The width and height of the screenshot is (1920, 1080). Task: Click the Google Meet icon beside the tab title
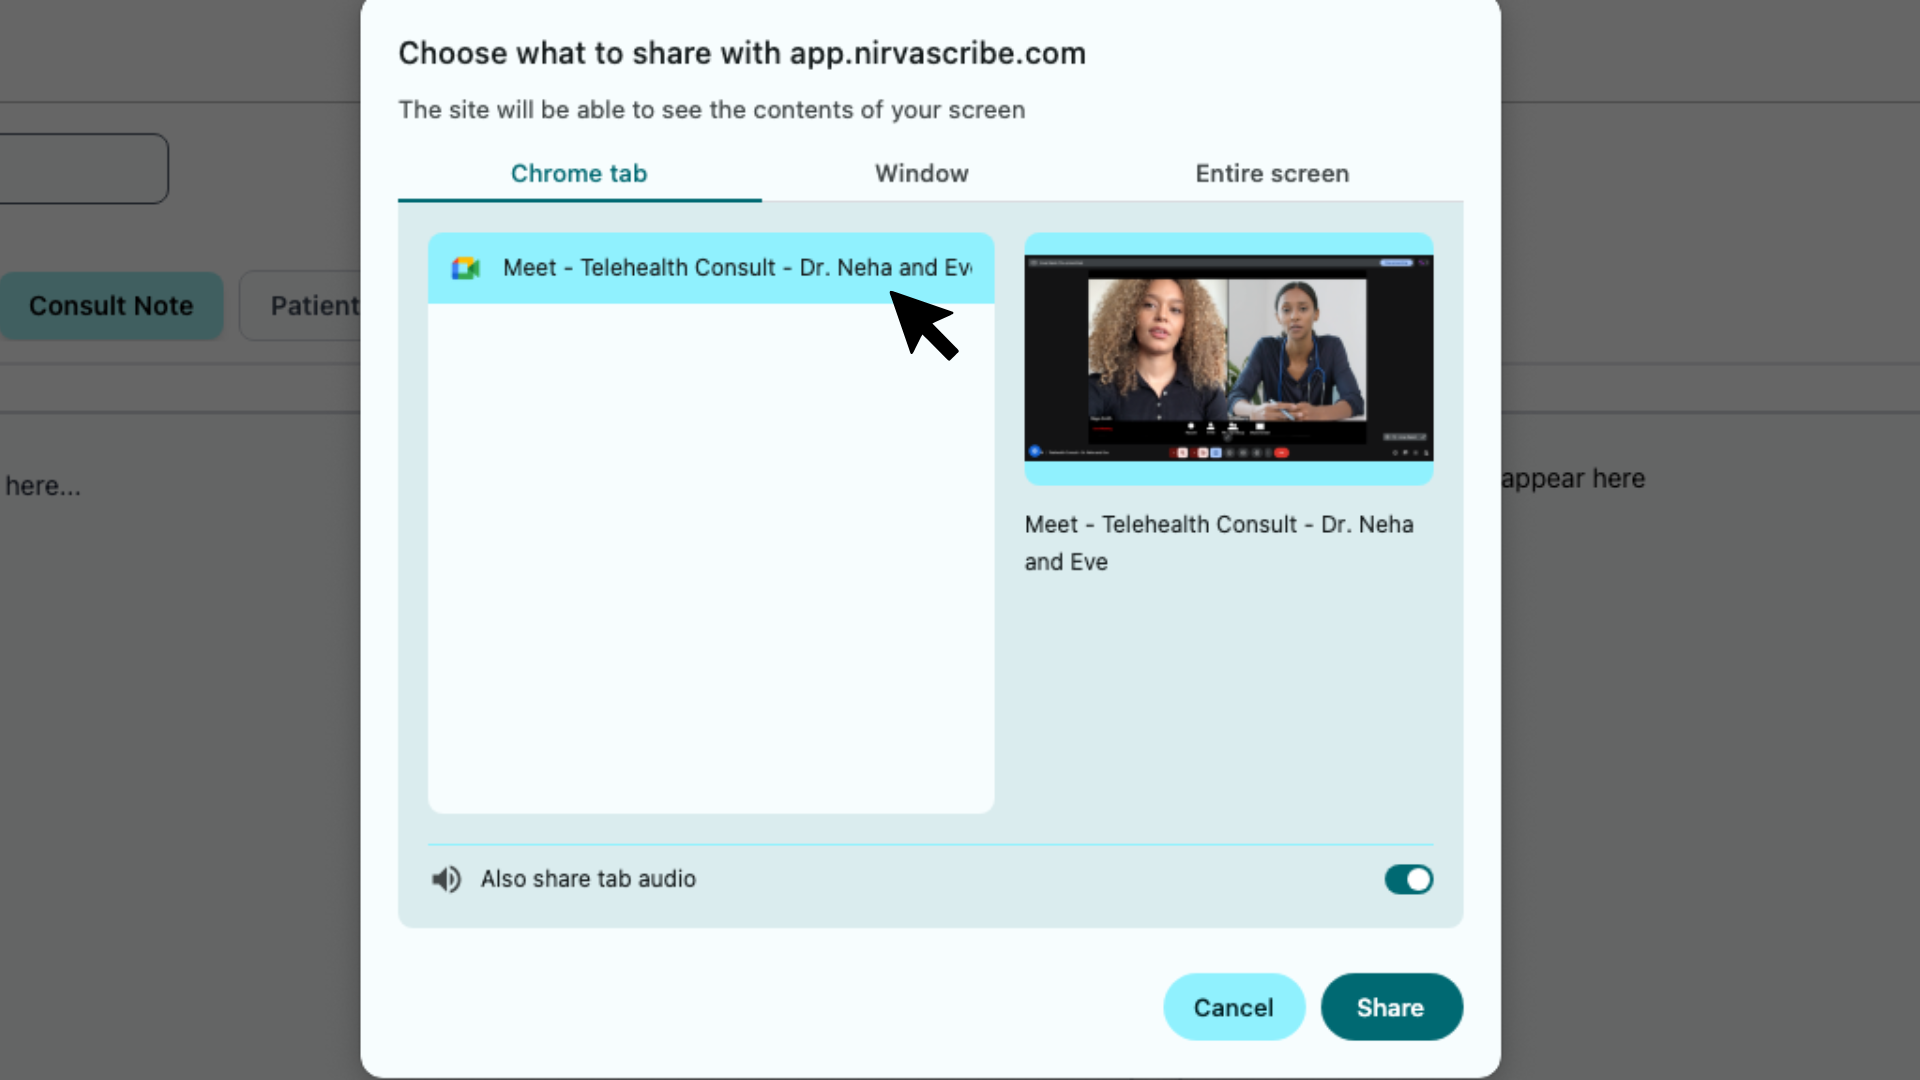tap(464, 268)
